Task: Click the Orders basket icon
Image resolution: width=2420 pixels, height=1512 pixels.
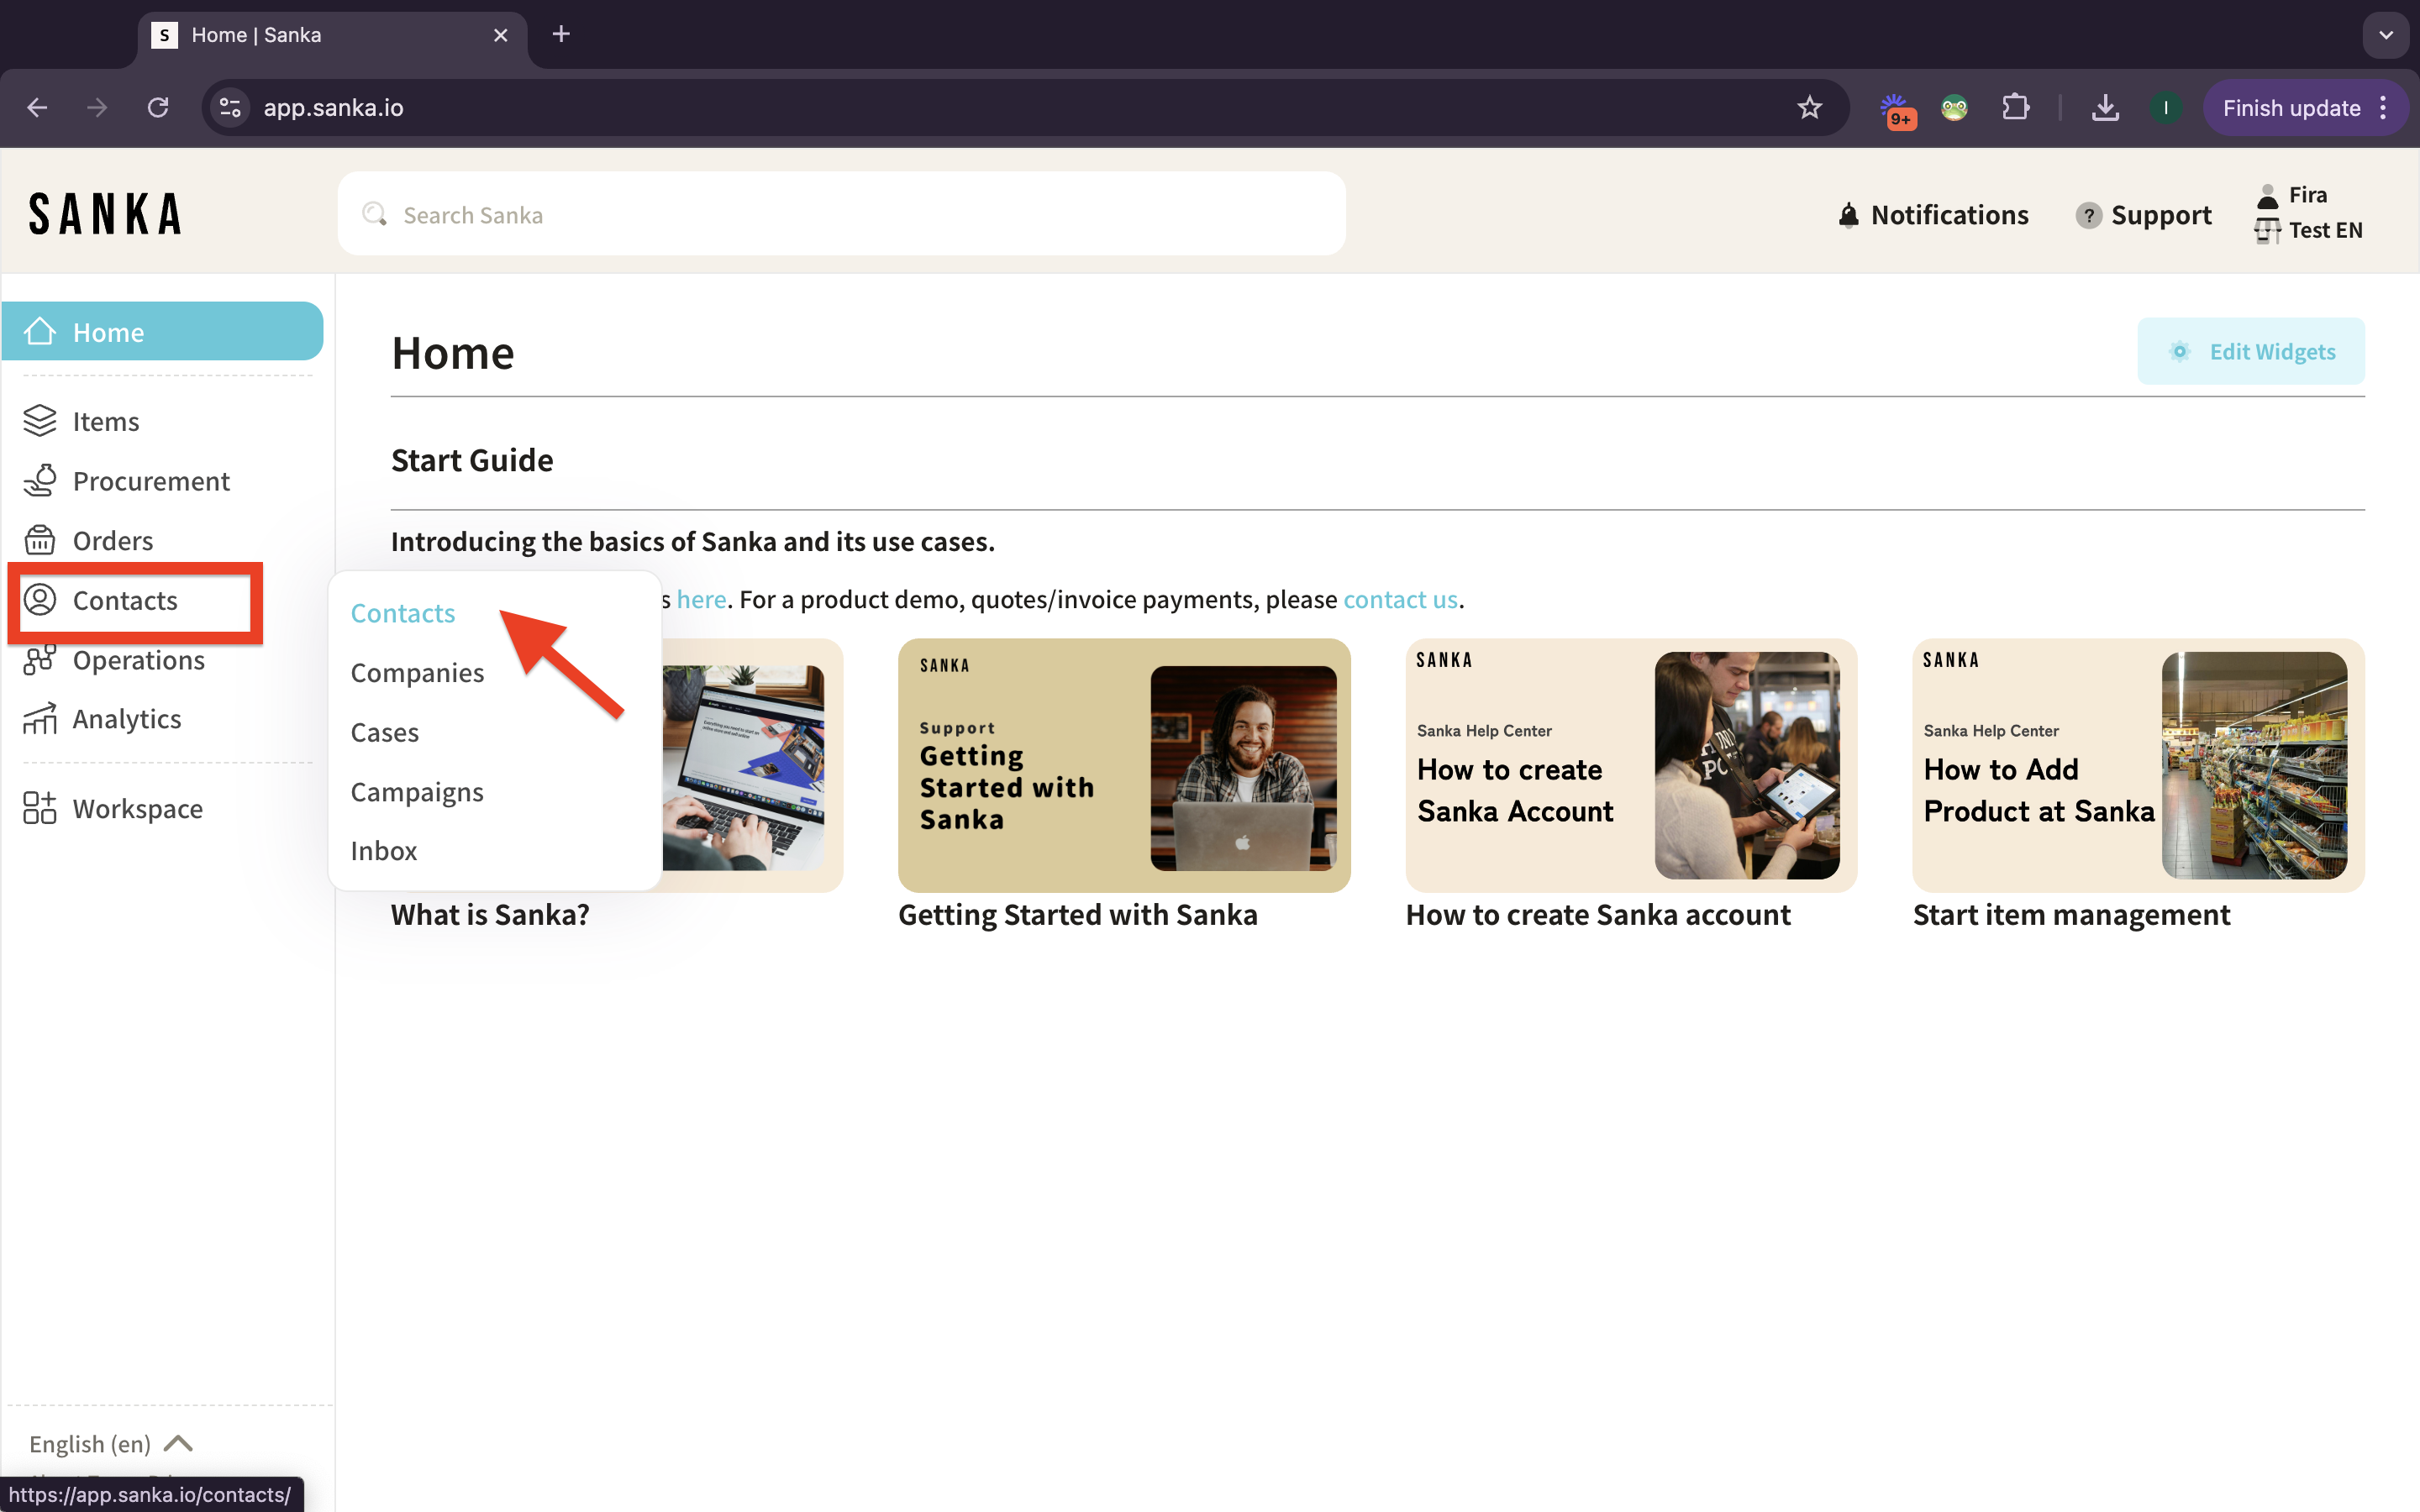Action: pyautogui.click(x=40, y=540)
